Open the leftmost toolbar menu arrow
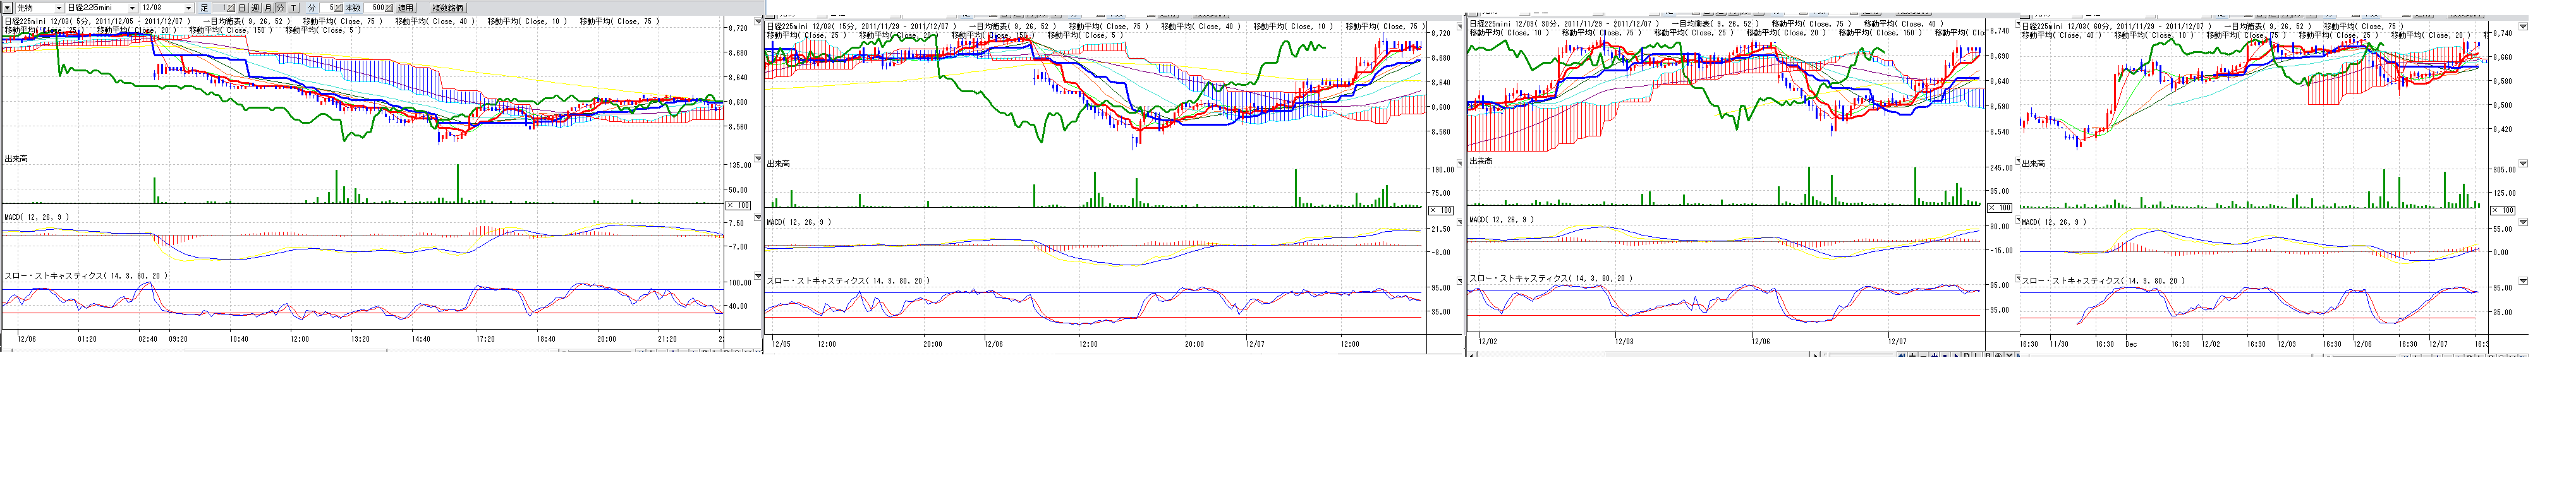The image size is (2576, 485). pyautogui.click(x=8, y=8)
